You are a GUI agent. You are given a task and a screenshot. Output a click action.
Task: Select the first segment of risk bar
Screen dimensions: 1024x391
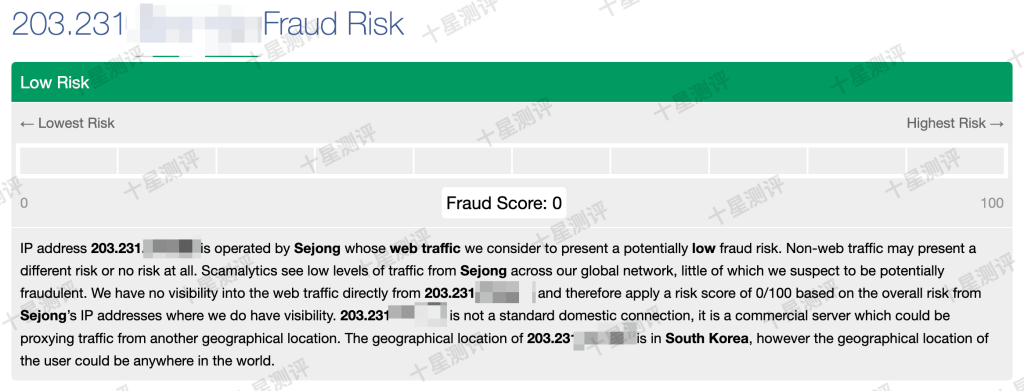point(69,161)
